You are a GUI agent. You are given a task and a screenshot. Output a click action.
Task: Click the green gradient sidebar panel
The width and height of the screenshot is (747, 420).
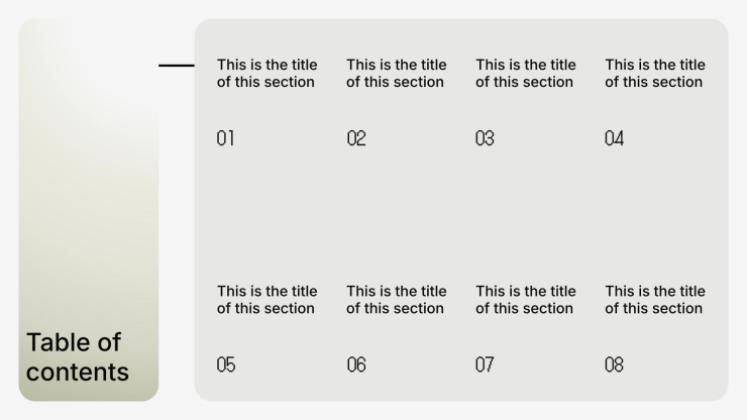coord(88,180)
